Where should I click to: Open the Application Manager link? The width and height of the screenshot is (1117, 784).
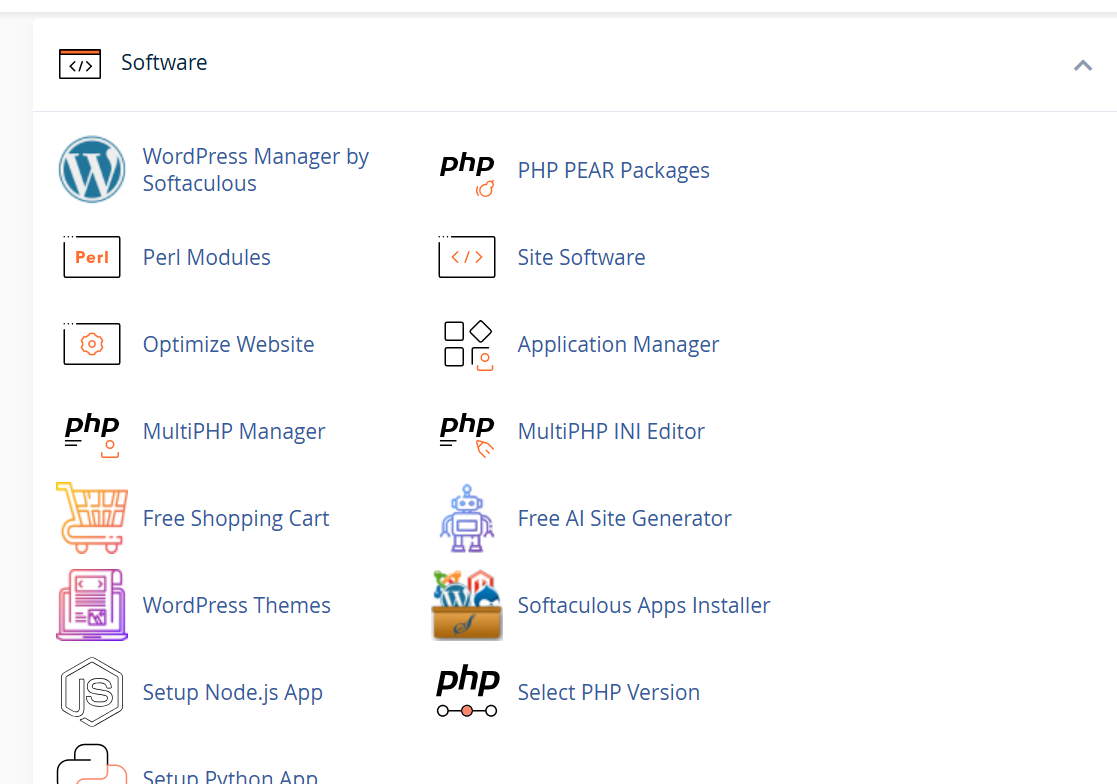click(x=618, y=345)
